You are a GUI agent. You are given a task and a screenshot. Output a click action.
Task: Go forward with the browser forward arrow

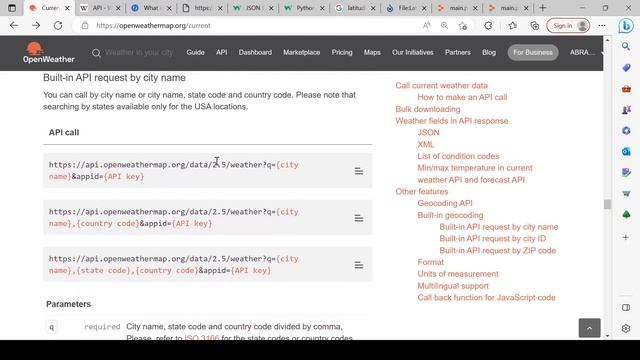pyautogui.click(x=36, y=25)
